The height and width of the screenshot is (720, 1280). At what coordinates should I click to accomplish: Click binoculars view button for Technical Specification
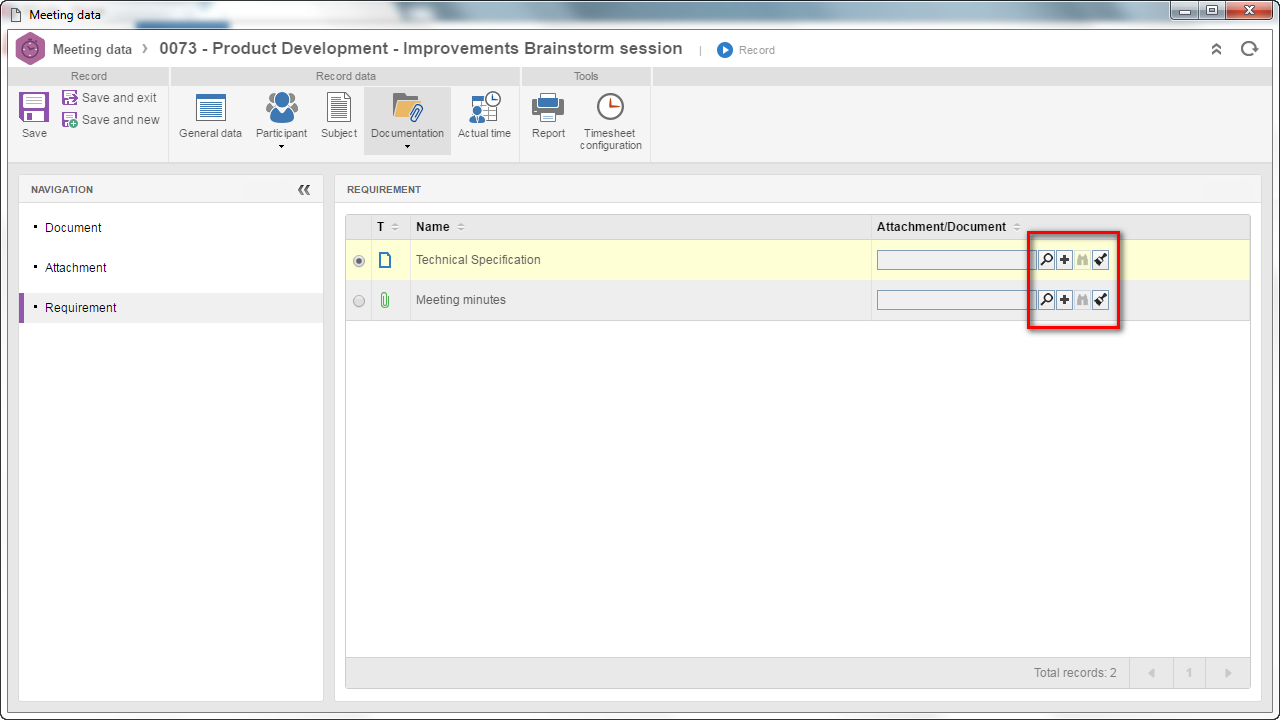pos(1082,260)
